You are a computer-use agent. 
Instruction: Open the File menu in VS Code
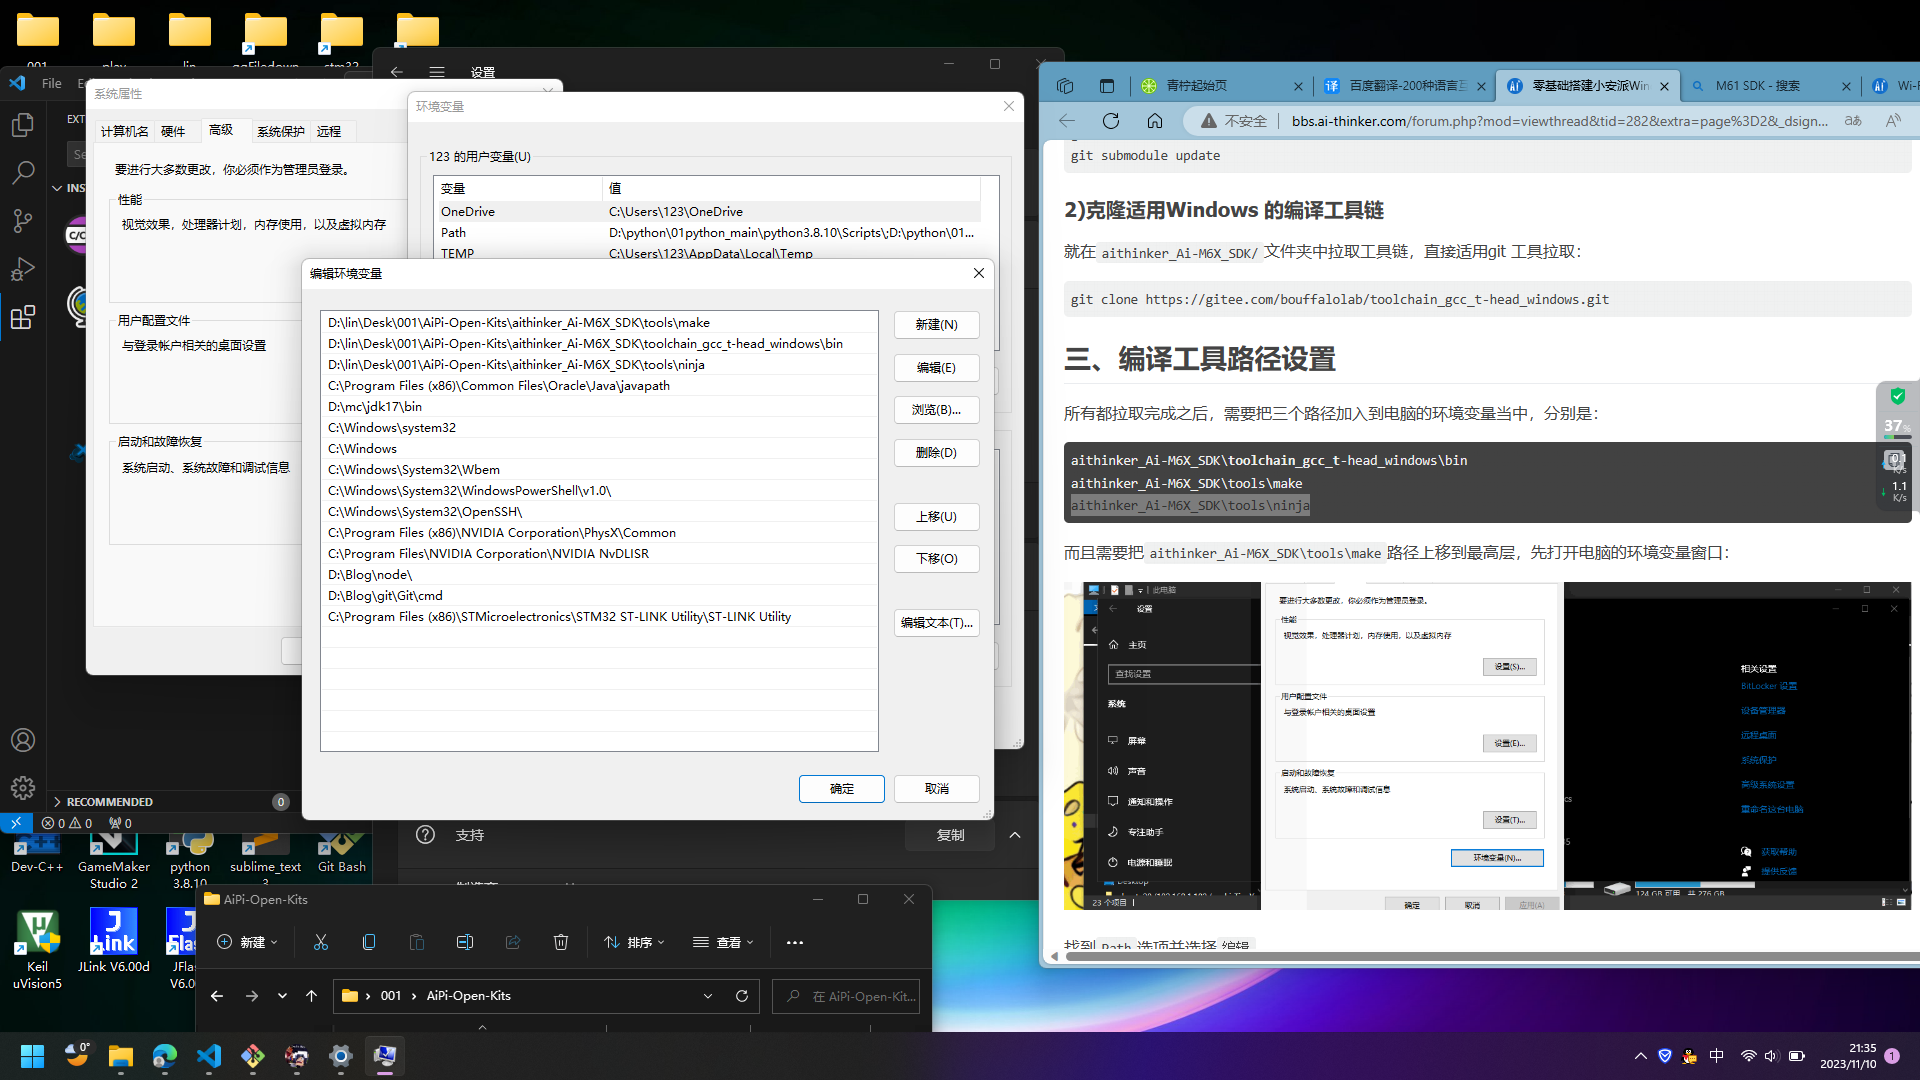(x=52, y=84)
